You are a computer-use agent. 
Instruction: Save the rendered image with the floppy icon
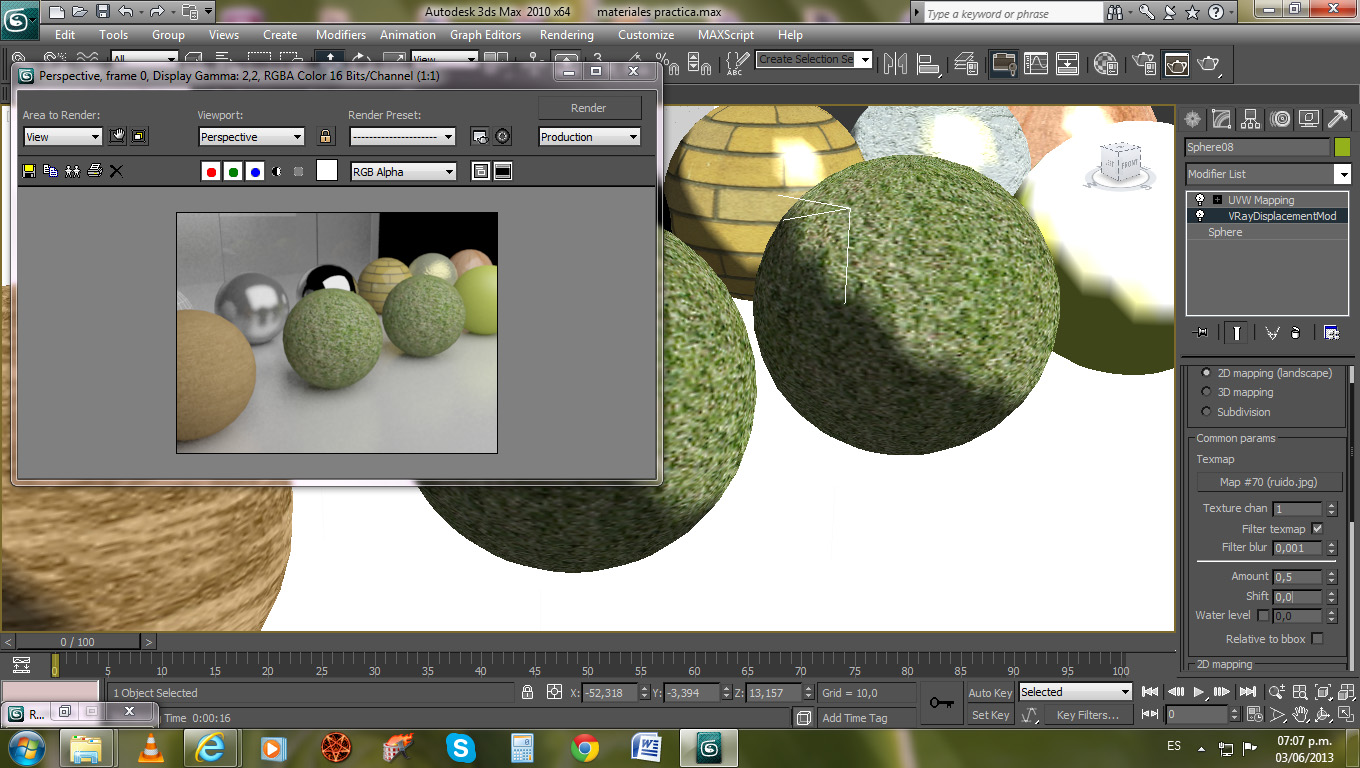point(29,171)
